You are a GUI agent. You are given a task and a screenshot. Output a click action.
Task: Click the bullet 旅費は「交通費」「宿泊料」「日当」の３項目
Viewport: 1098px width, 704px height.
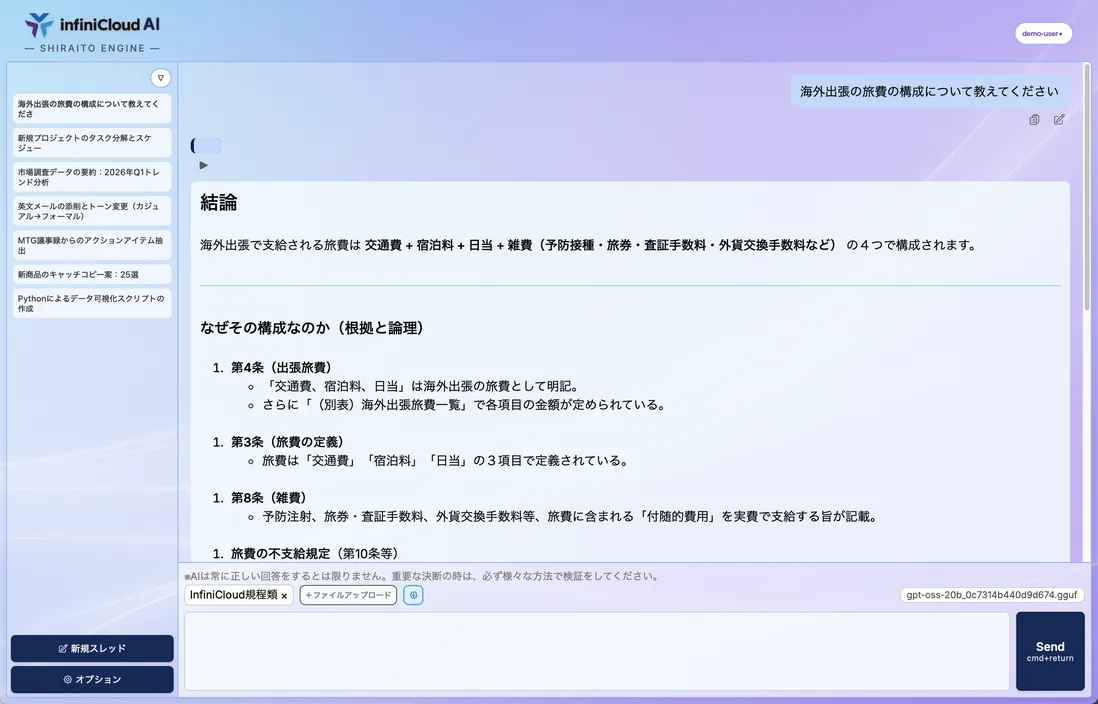click(x=445, y=461)
